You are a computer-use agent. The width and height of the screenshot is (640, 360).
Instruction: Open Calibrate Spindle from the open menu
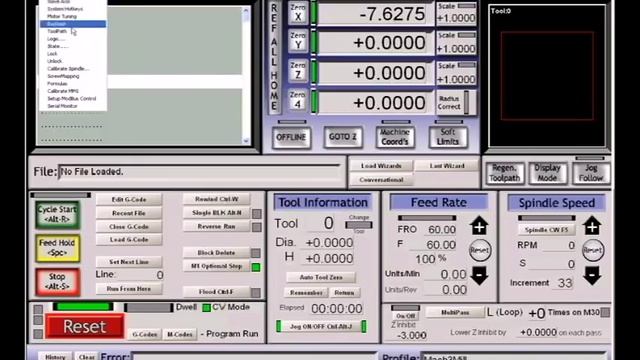68,69
